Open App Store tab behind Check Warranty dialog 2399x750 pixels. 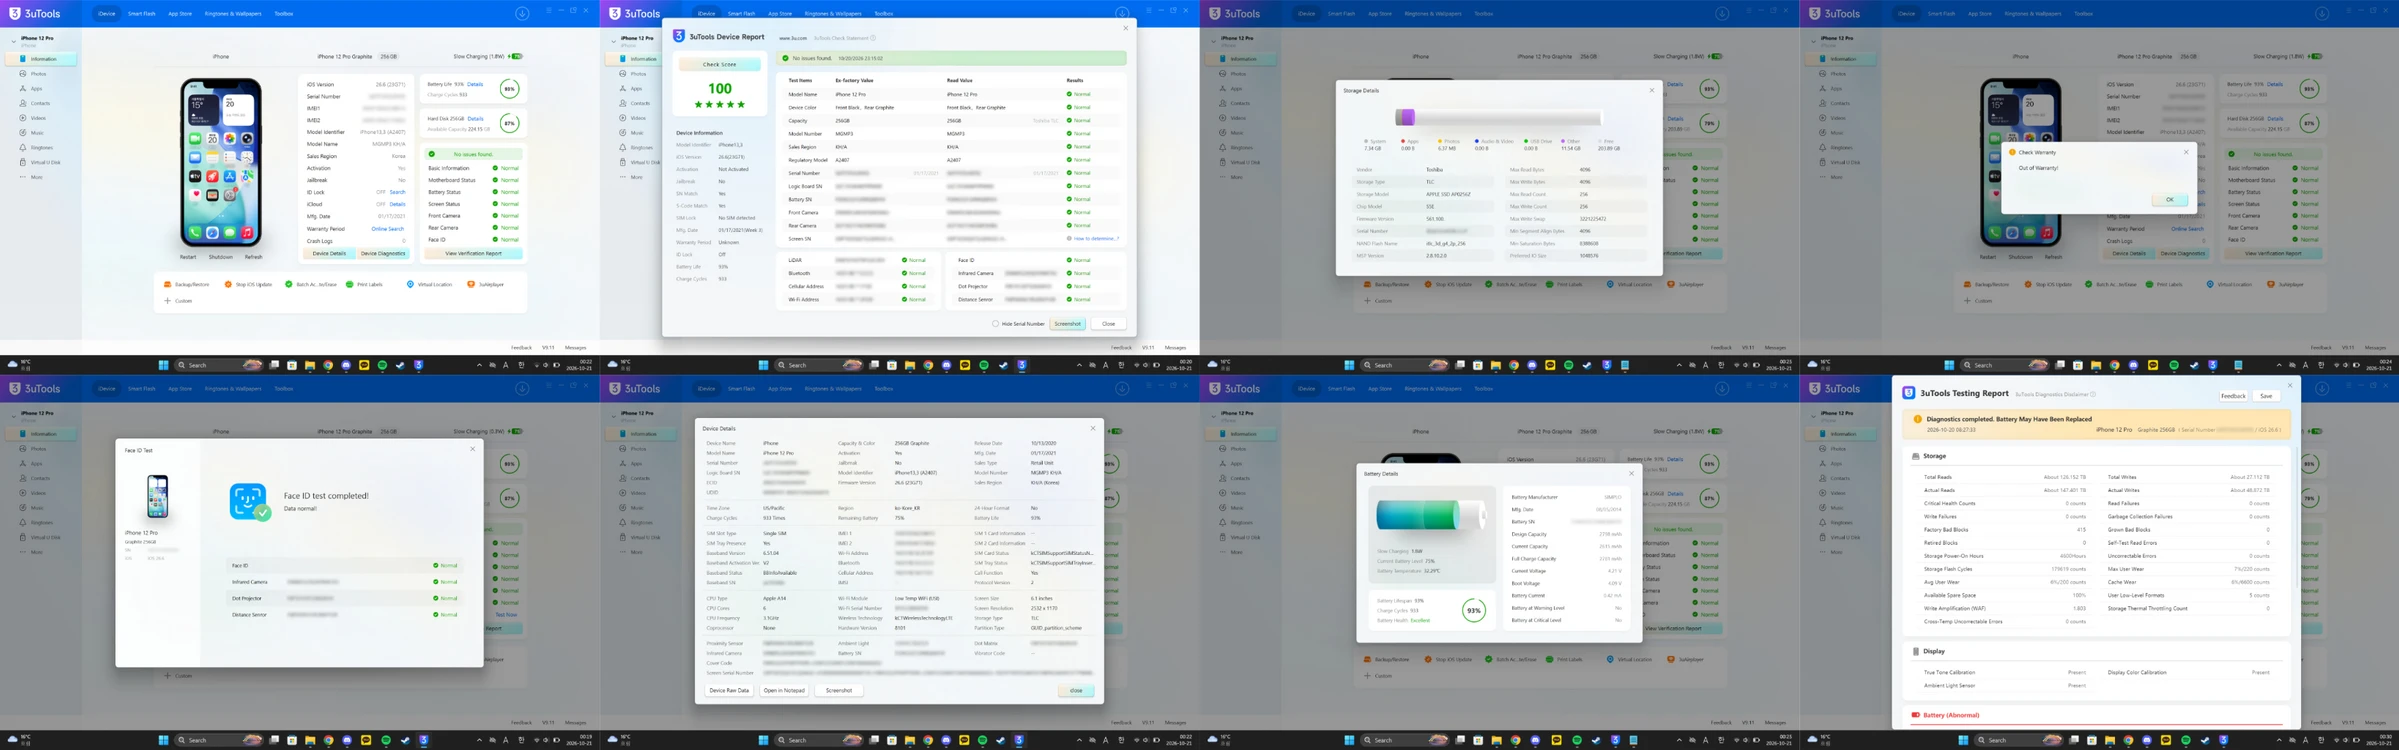click(1980, 14)
